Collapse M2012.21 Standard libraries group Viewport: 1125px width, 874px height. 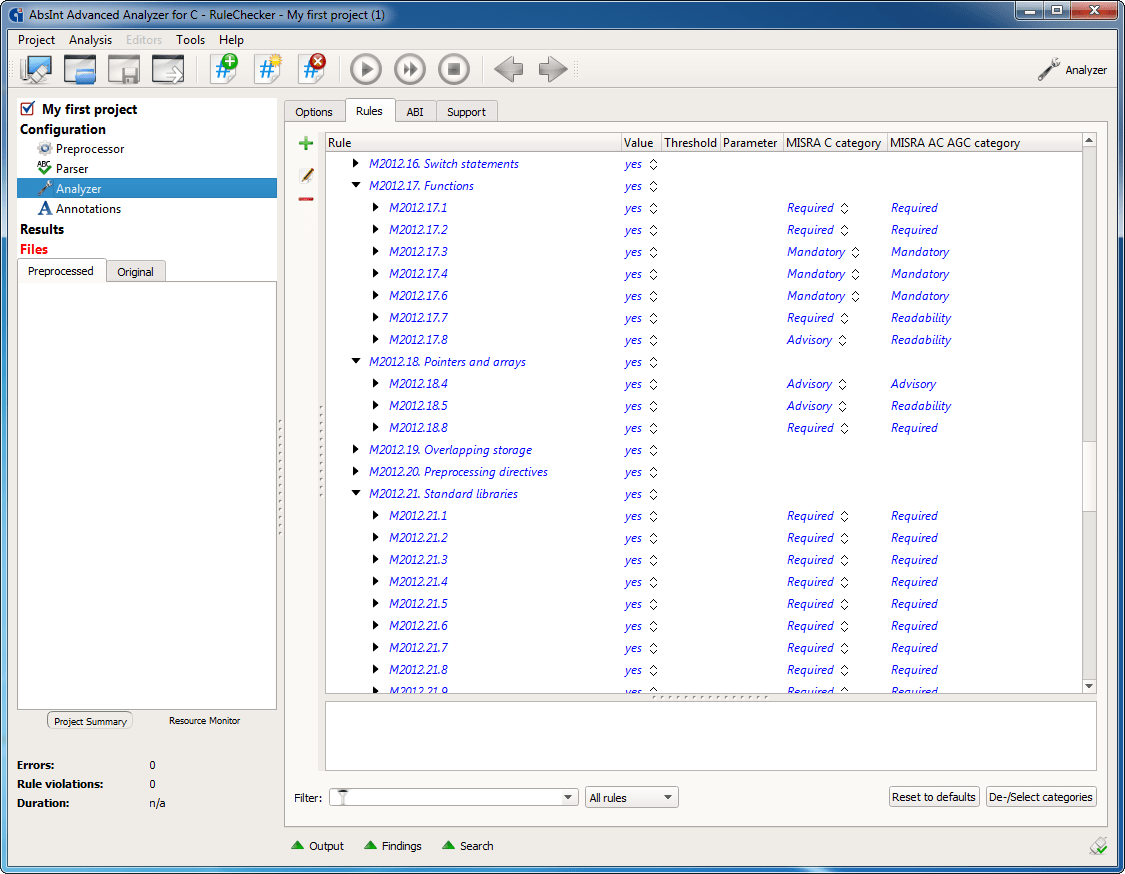(356, 493)
